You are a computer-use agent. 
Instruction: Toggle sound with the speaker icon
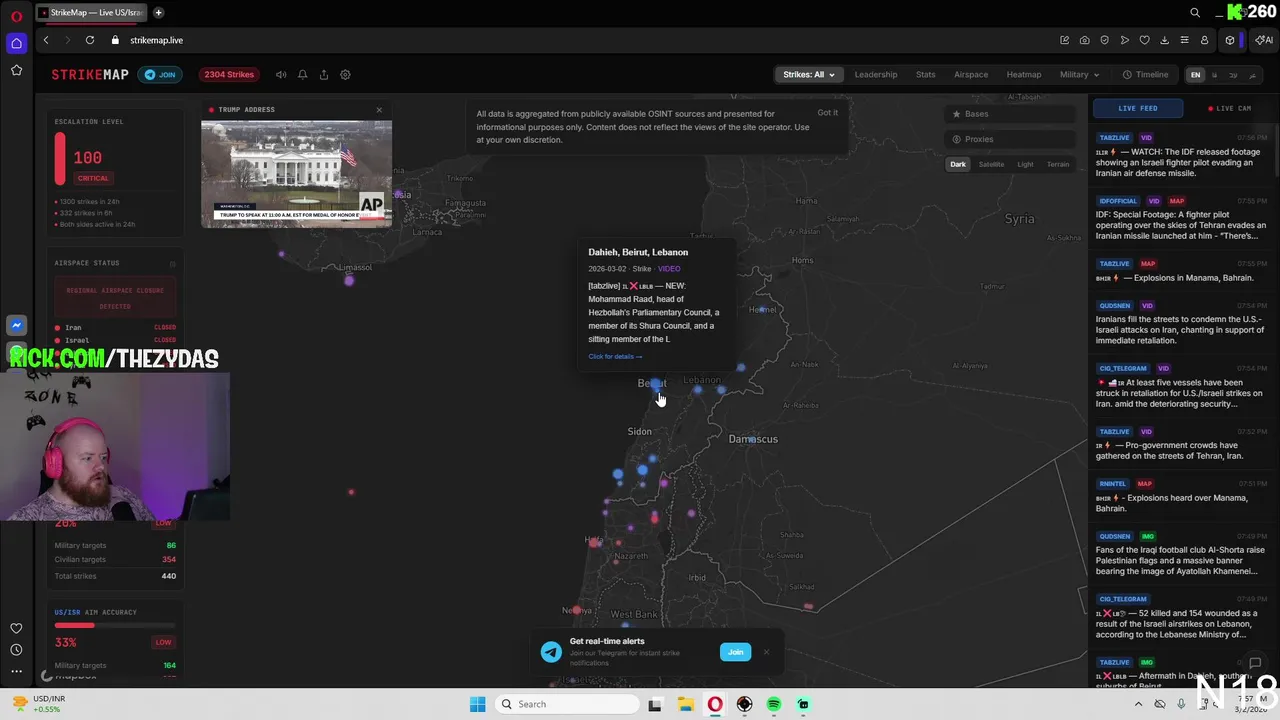click(x=281, y=75)
